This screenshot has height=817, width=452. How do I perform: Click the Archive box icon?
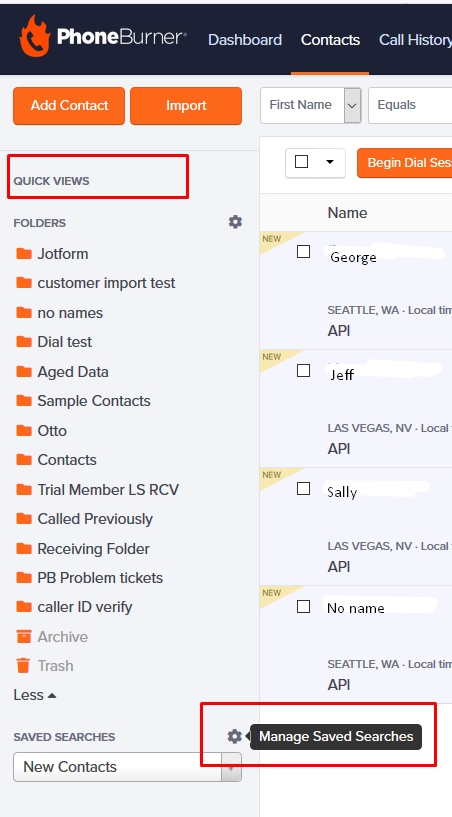23,637
